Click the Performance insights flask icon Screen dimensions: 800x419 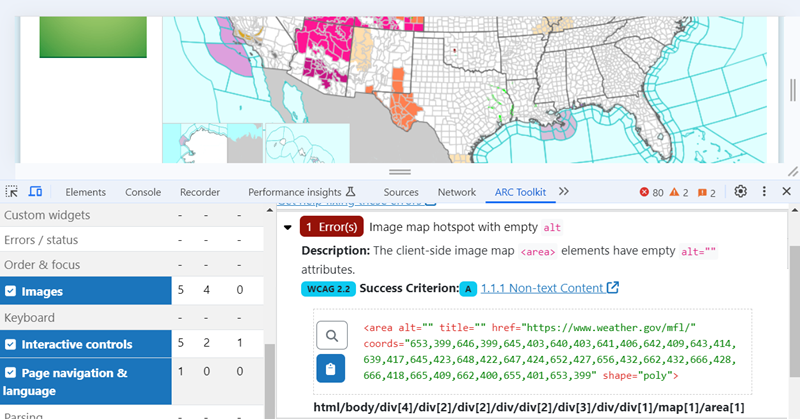351,192
